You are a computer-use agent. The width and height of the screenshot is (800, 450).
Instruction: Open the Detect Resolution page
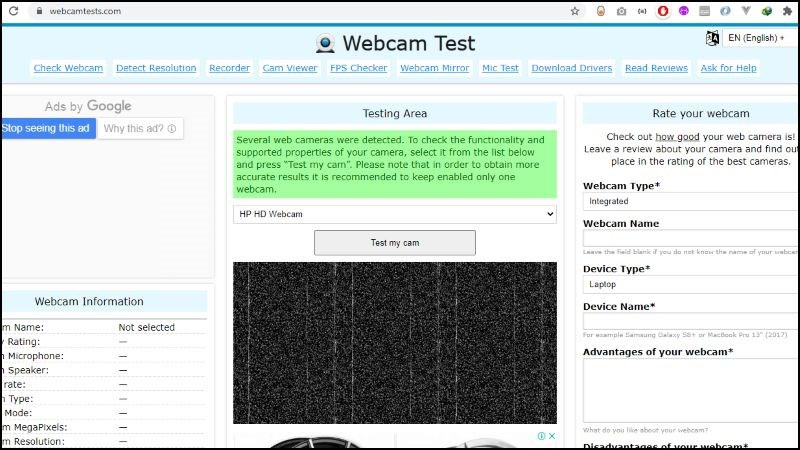(156, 68)
